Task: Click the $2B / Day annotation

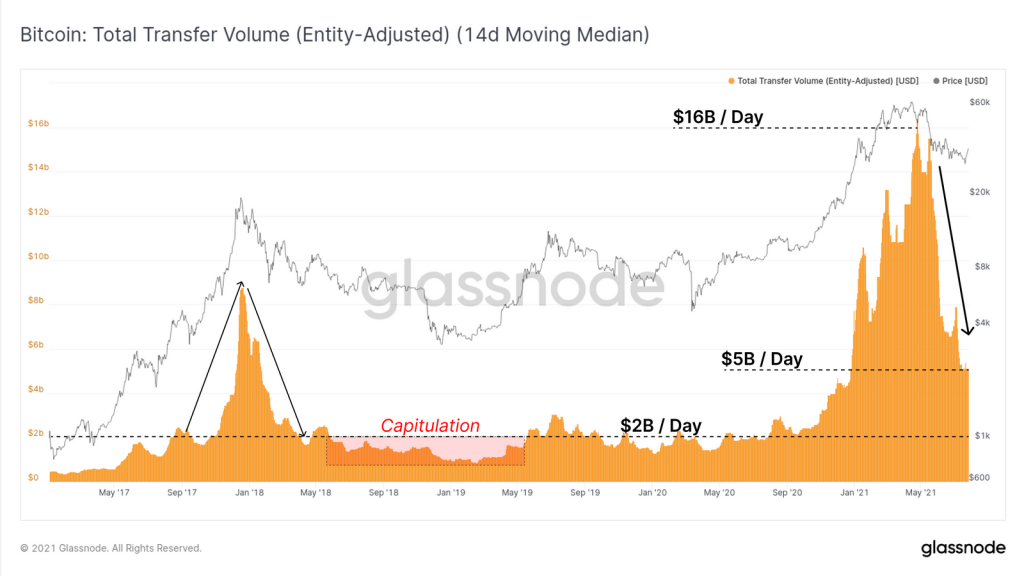Action: 660,425
